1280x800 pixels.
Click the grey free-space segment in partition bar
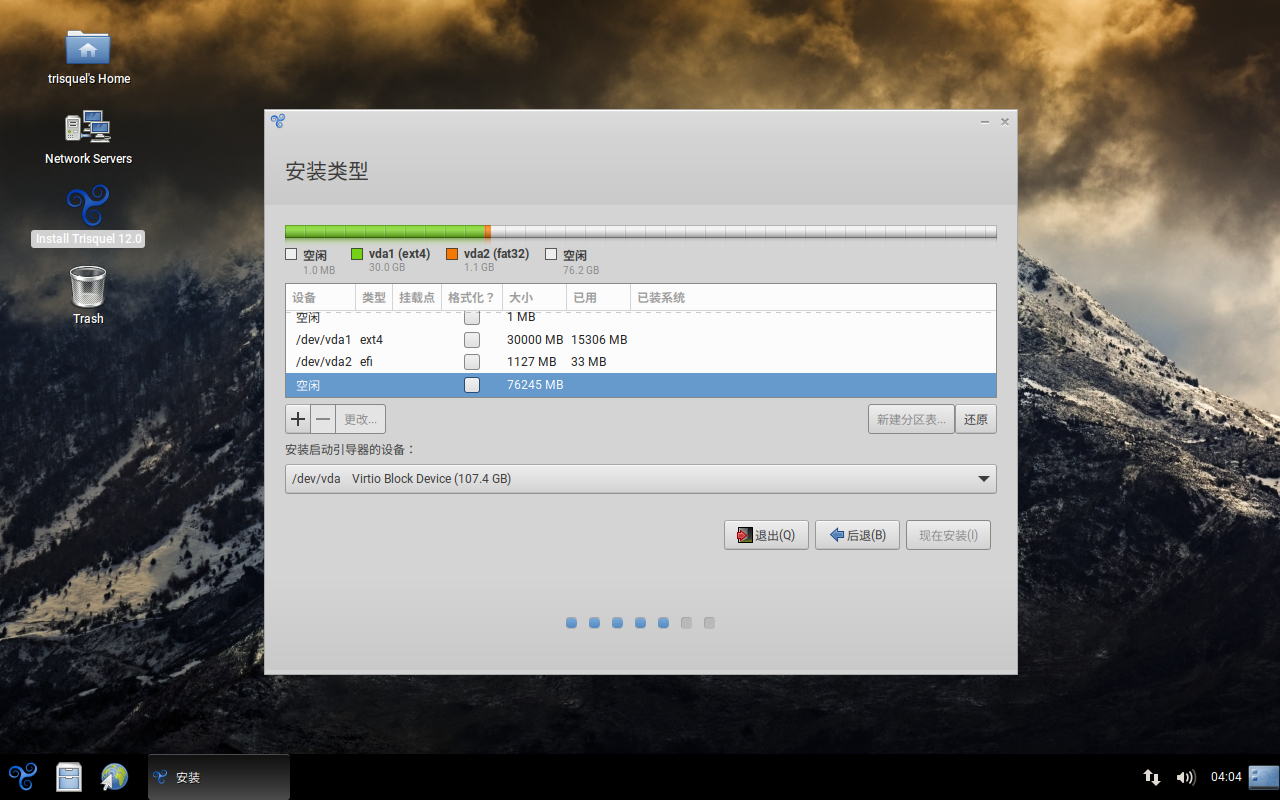(743, 232)
